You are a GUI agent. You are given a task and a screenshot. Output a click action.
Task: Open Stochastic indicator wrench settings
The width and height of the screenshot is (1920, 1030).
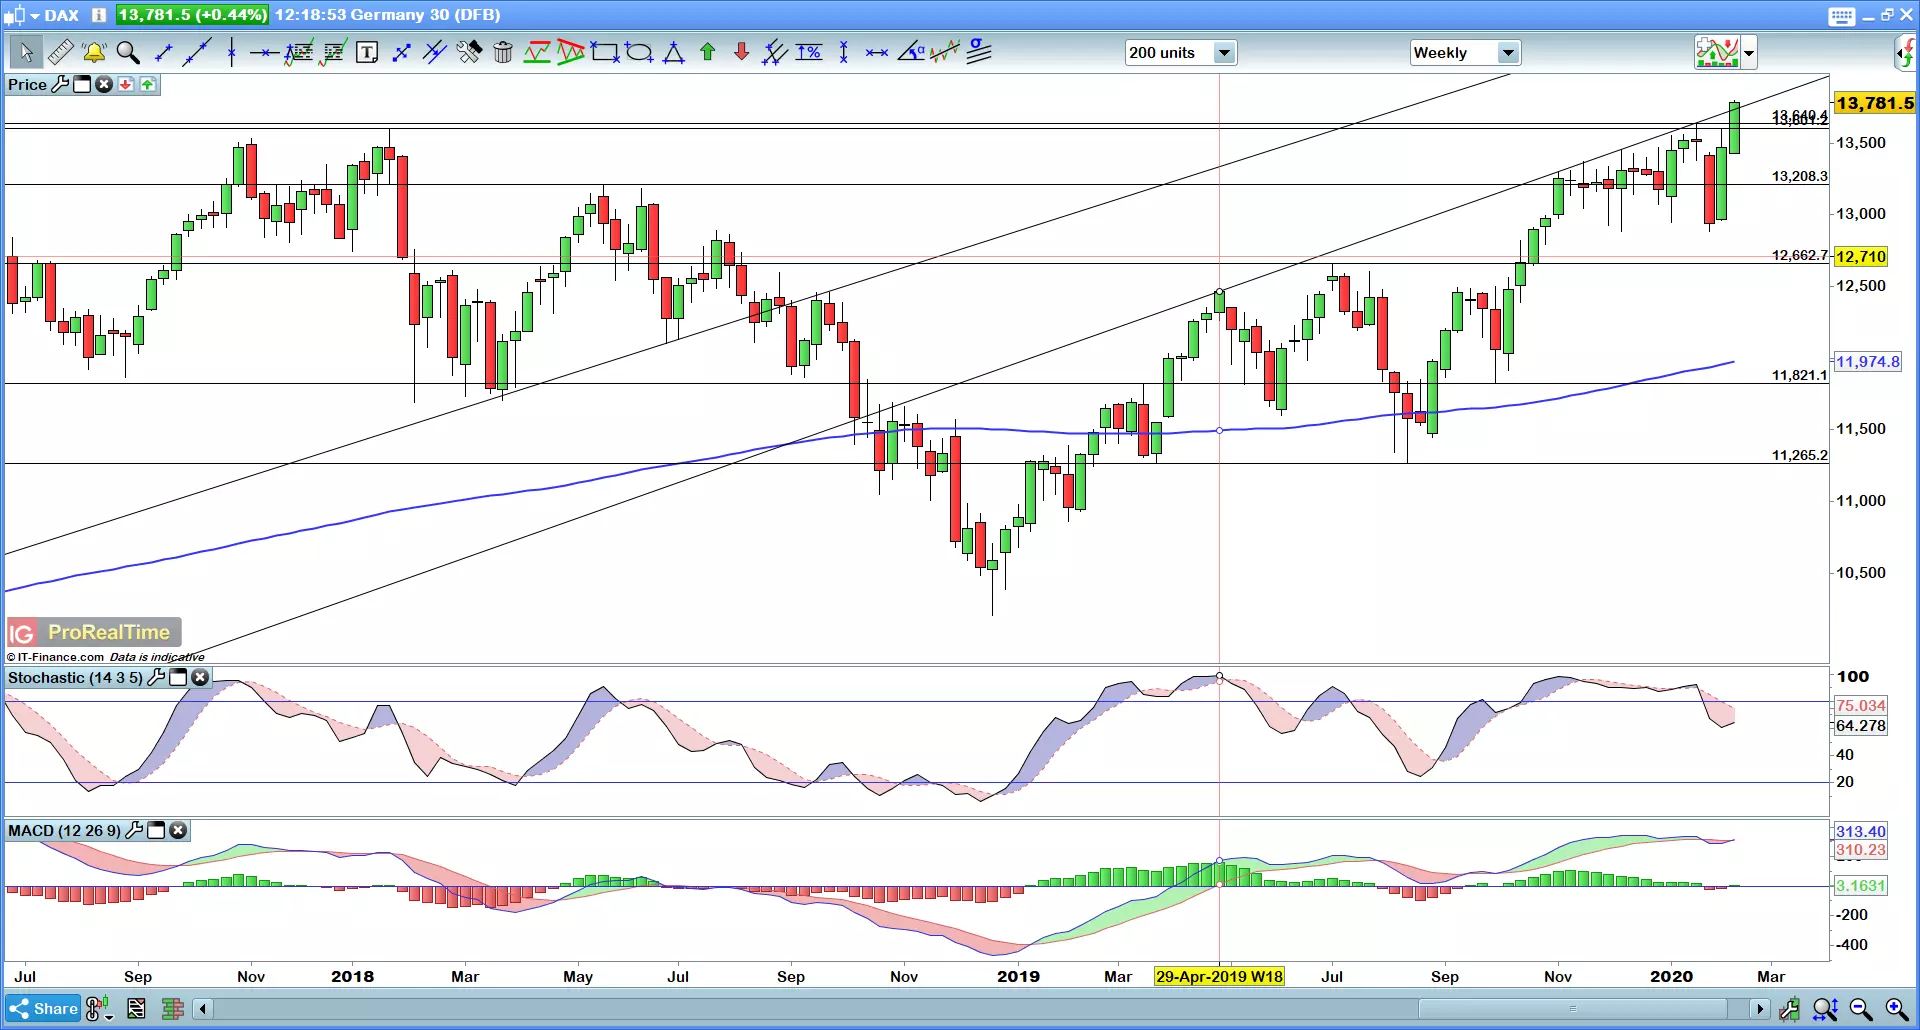[156, 678]
